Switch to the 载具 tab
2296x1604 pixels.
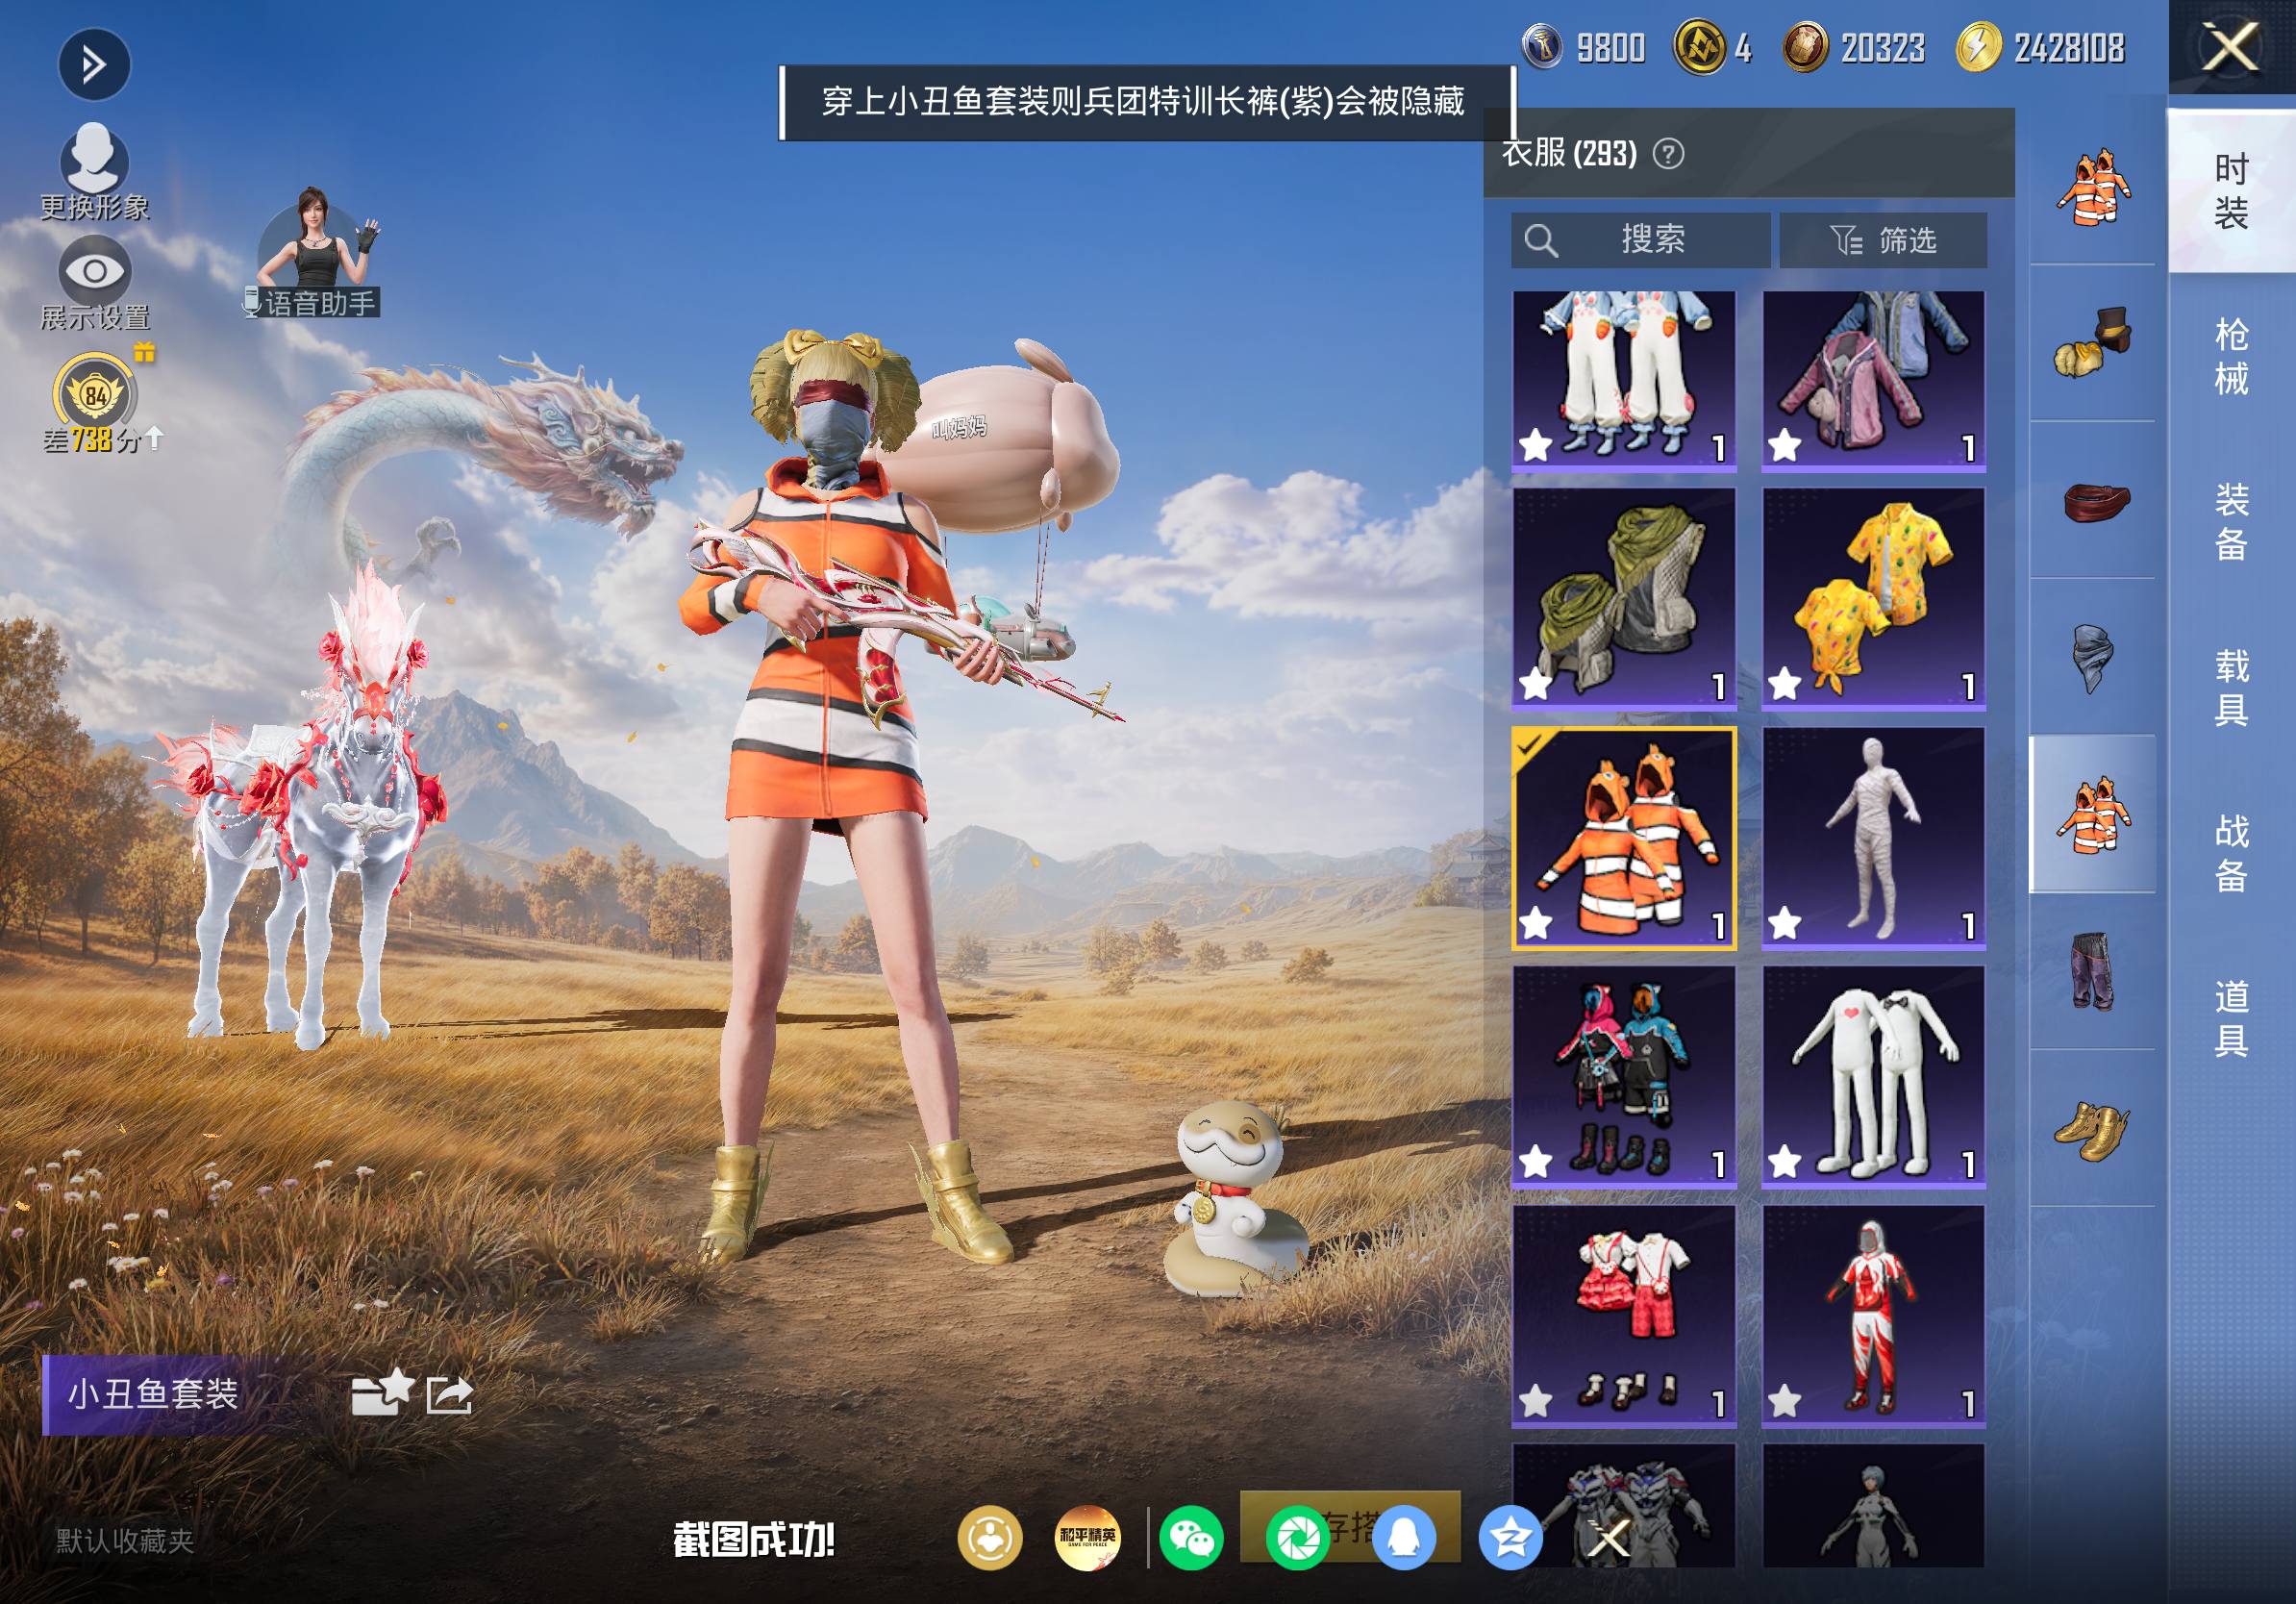(x=2231, y=687)
